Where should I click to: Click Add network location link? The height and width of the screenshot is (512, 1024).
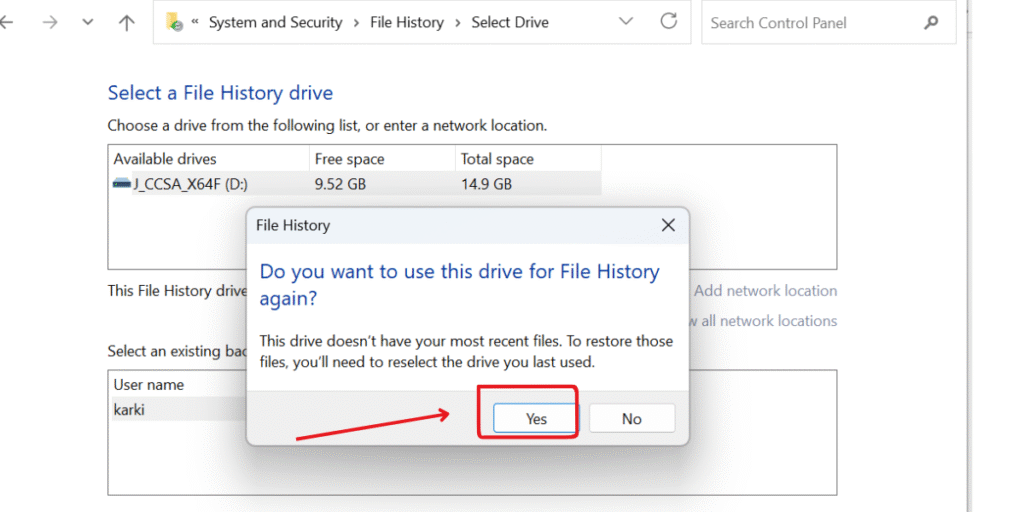click(765, 291)
